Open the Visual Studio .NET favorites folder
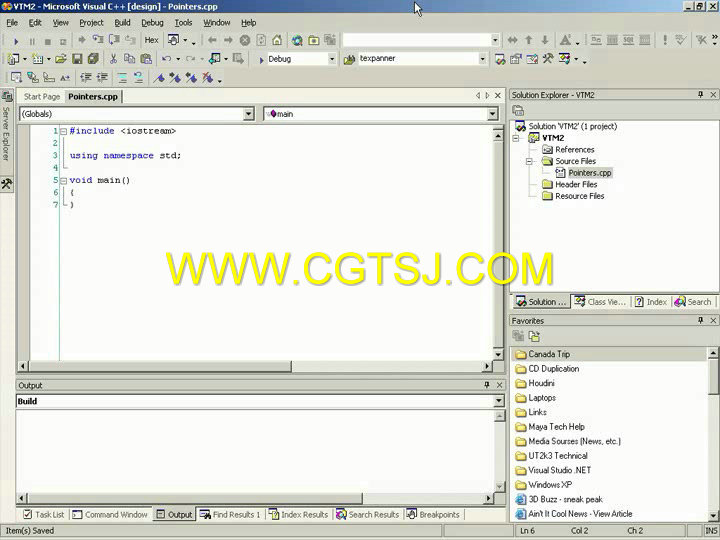 559,470
